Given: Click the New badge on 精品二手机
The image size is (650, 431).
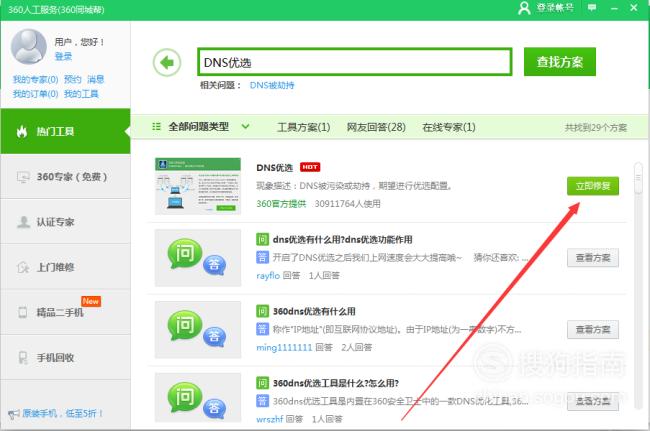Looking at the screenshot, I should pyautogui.click(x=91, y=301).
